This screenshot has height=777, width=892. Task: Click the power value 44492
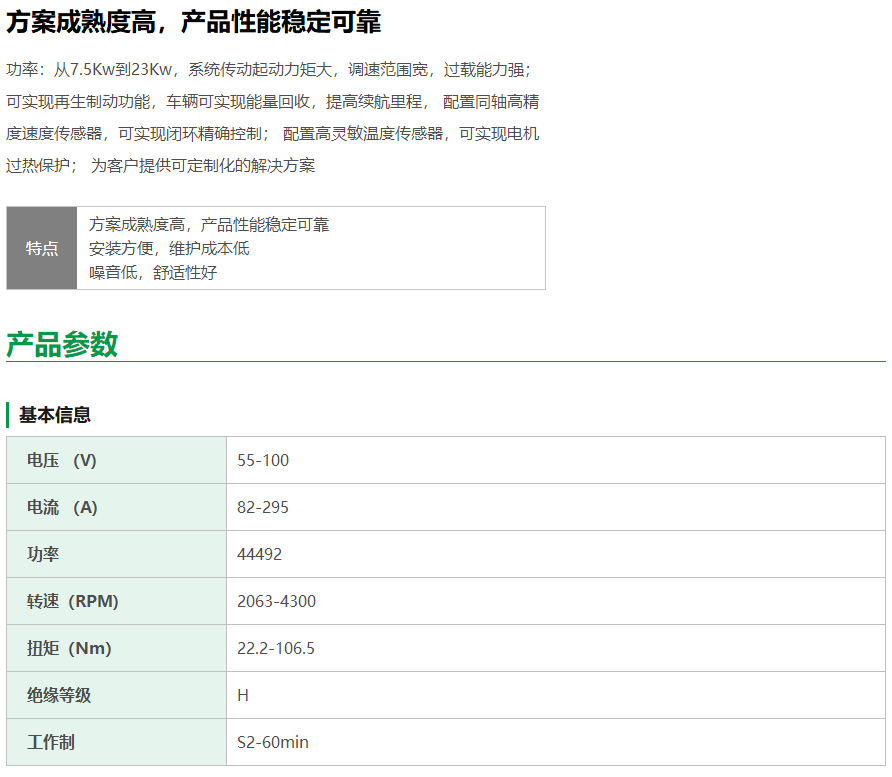259,554
